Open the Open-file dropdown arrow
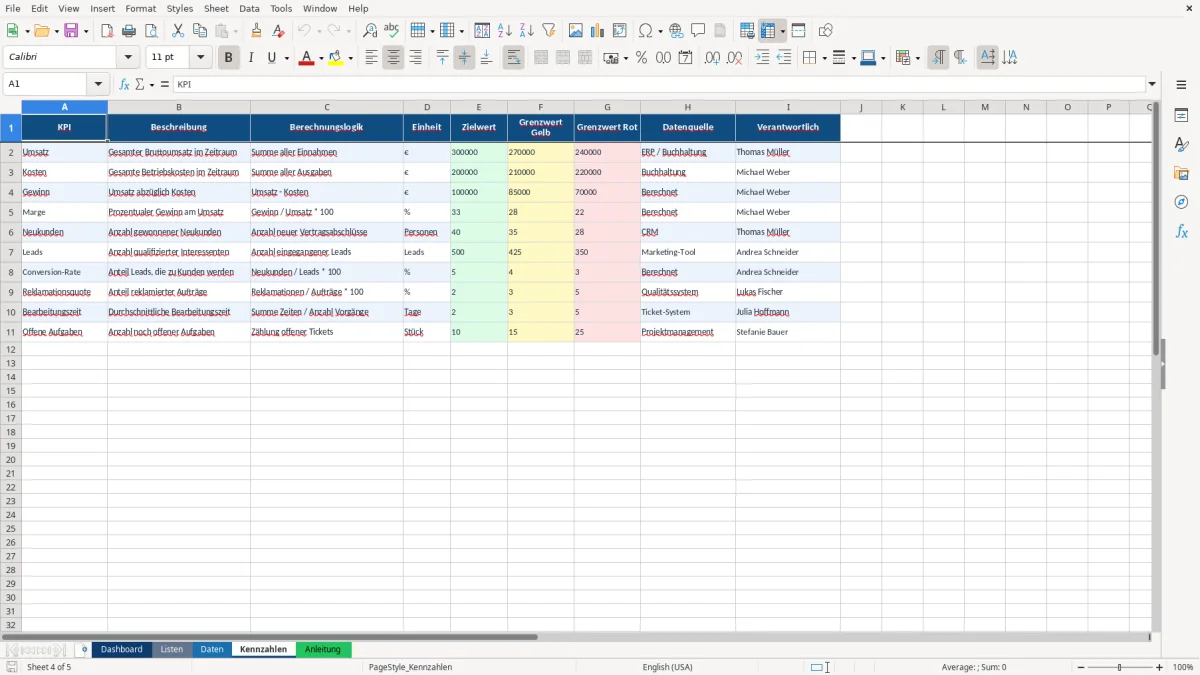This screenshot has height=675, width=1200. (55, 31)
